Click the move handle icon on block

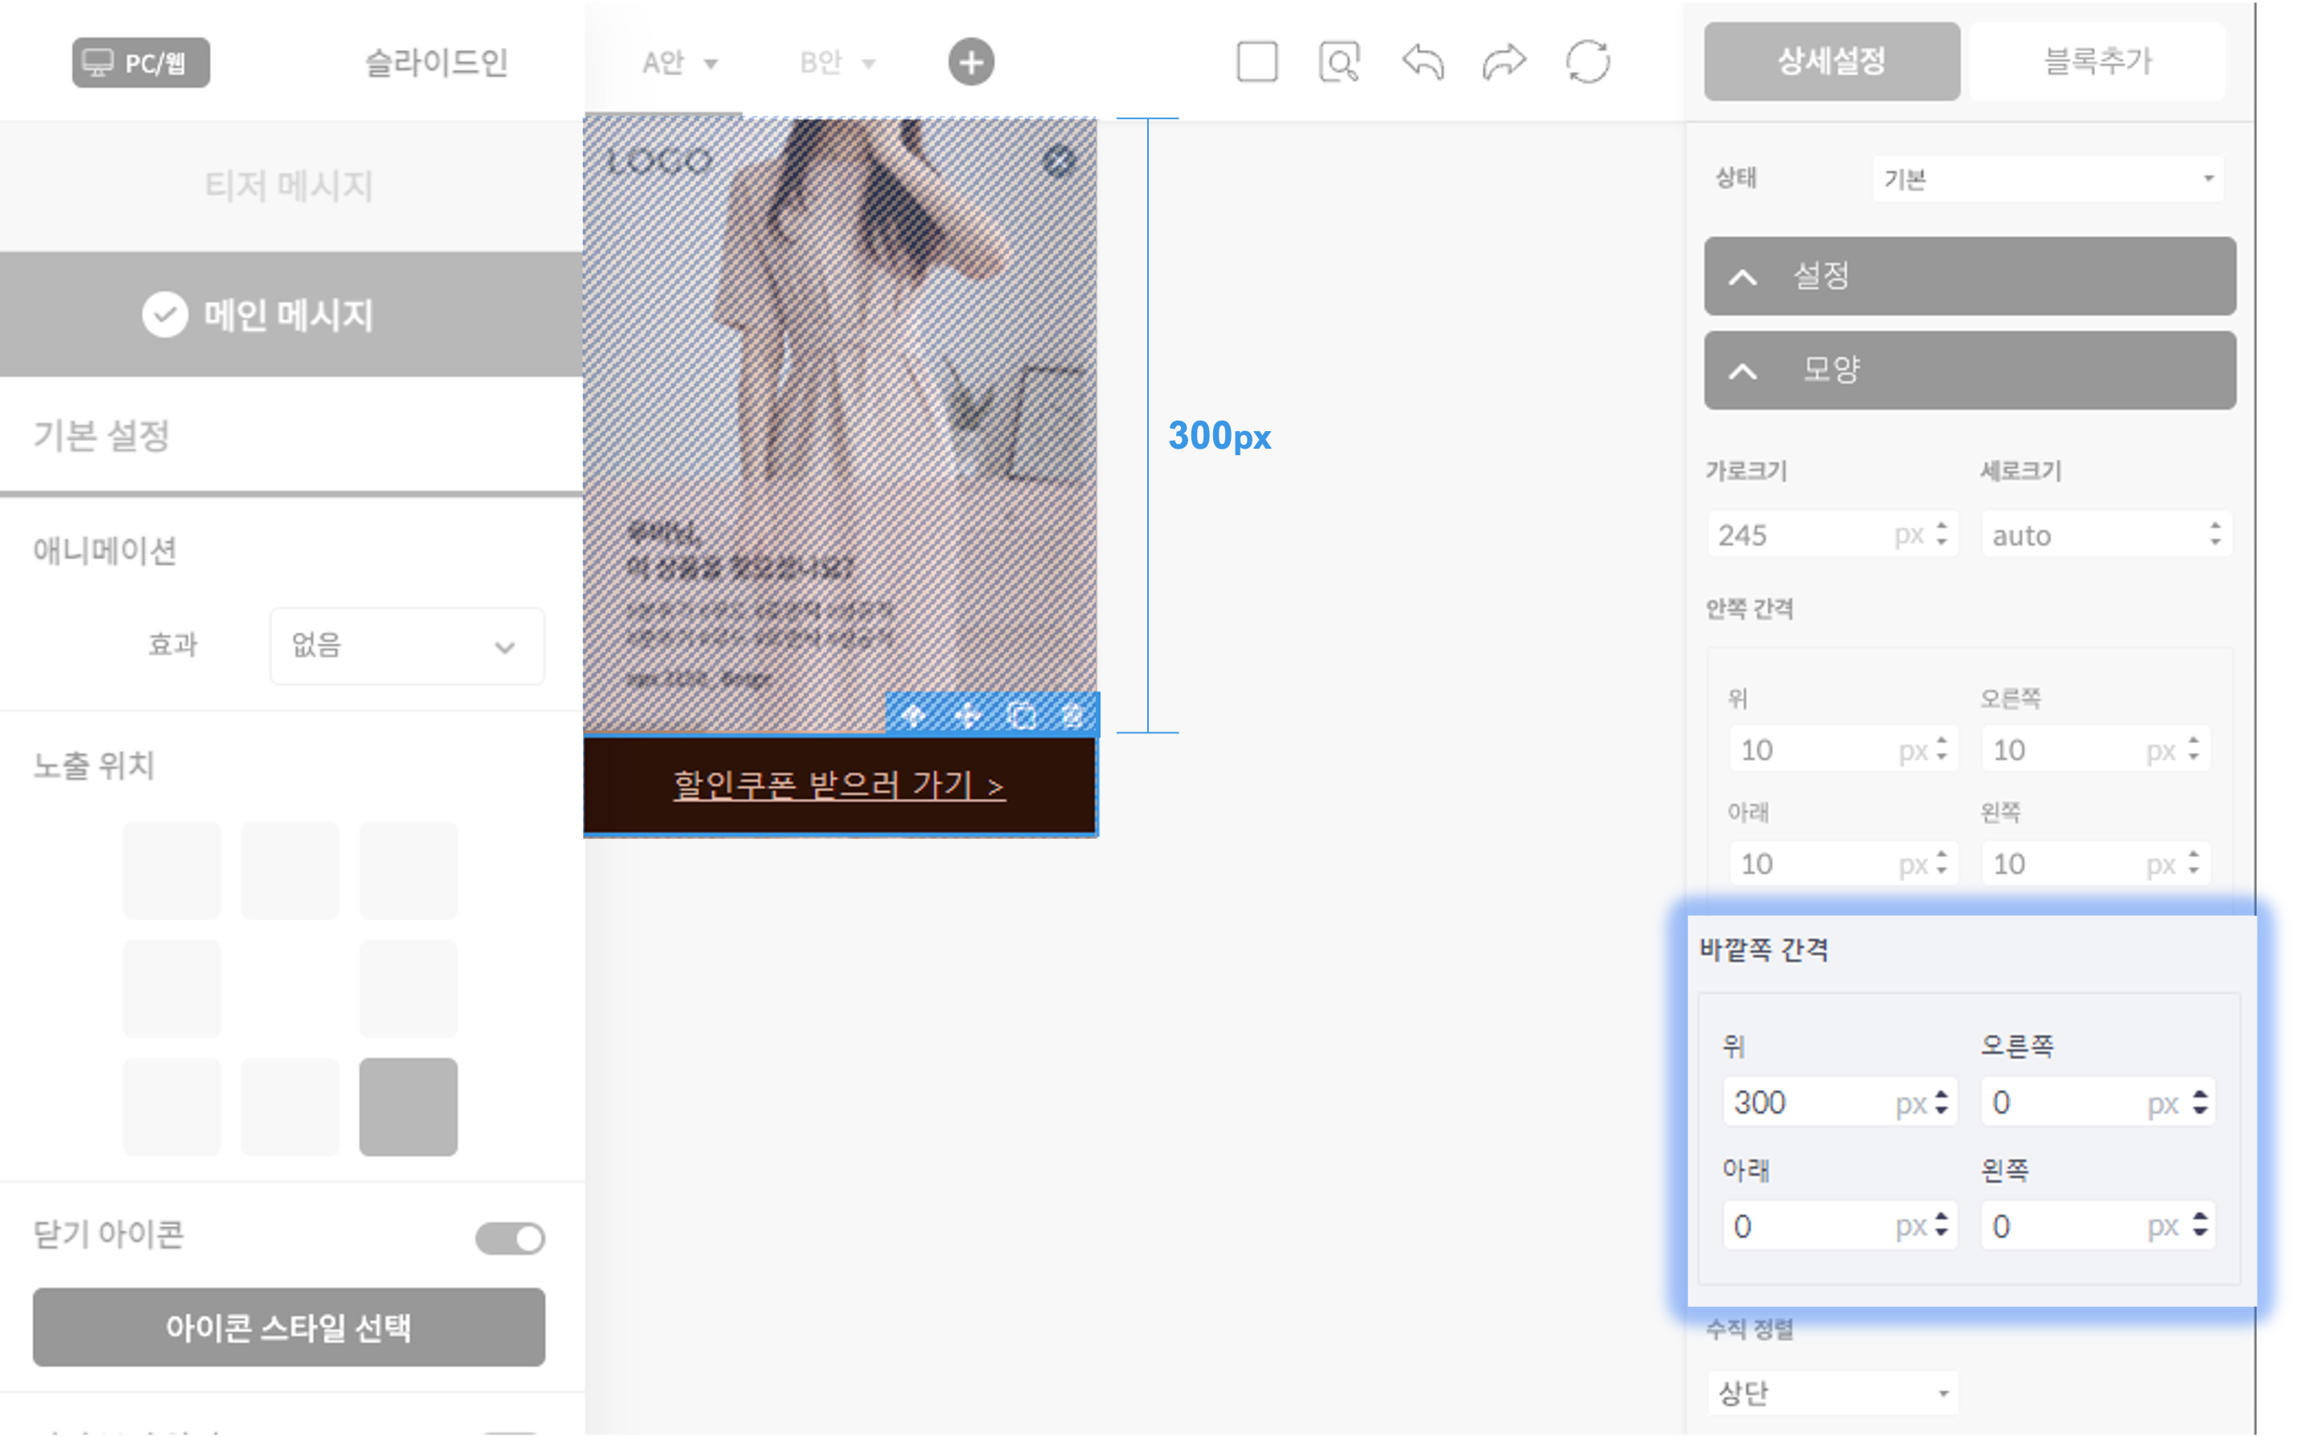coord(967,715)
